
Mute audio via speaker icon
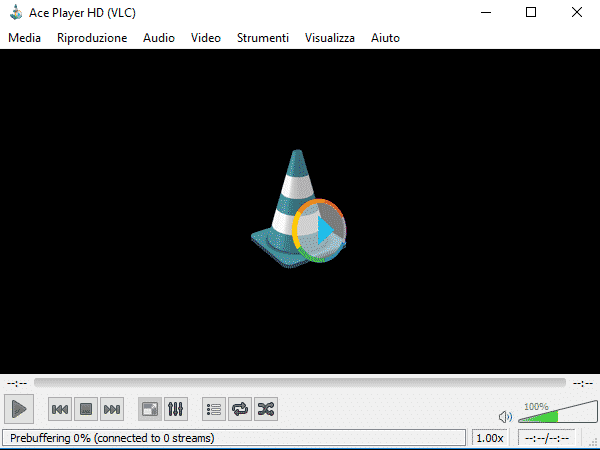[x=505, y=416]
